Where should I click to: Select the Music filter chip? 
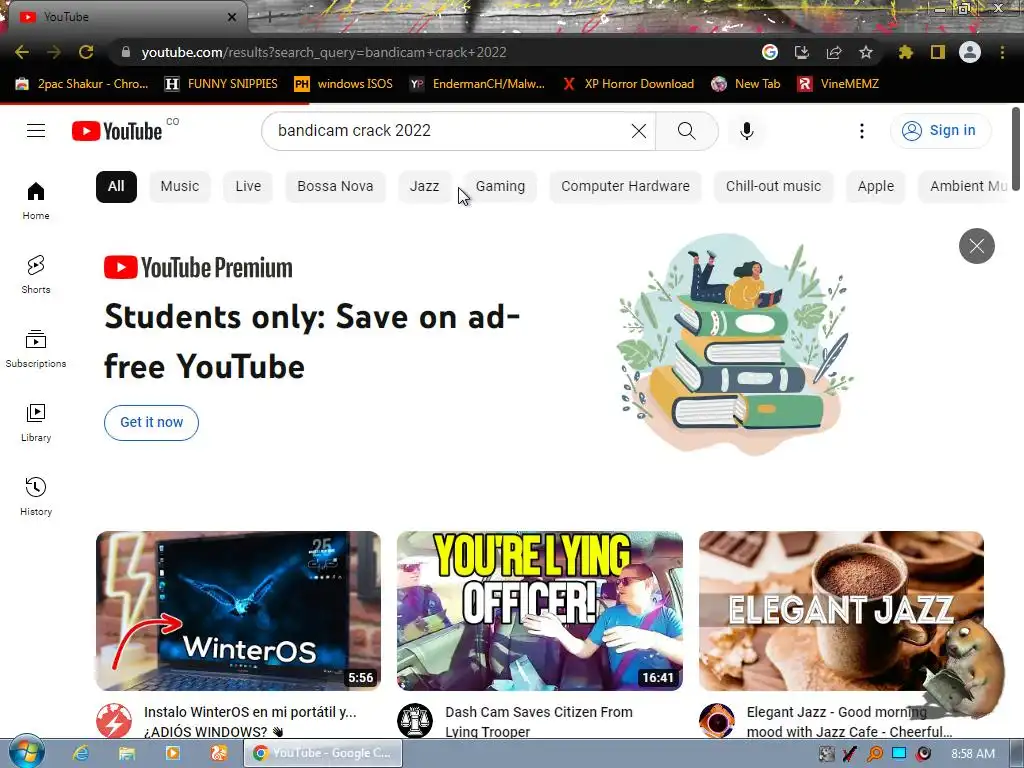pyautogui.click(x=180, y=186)
